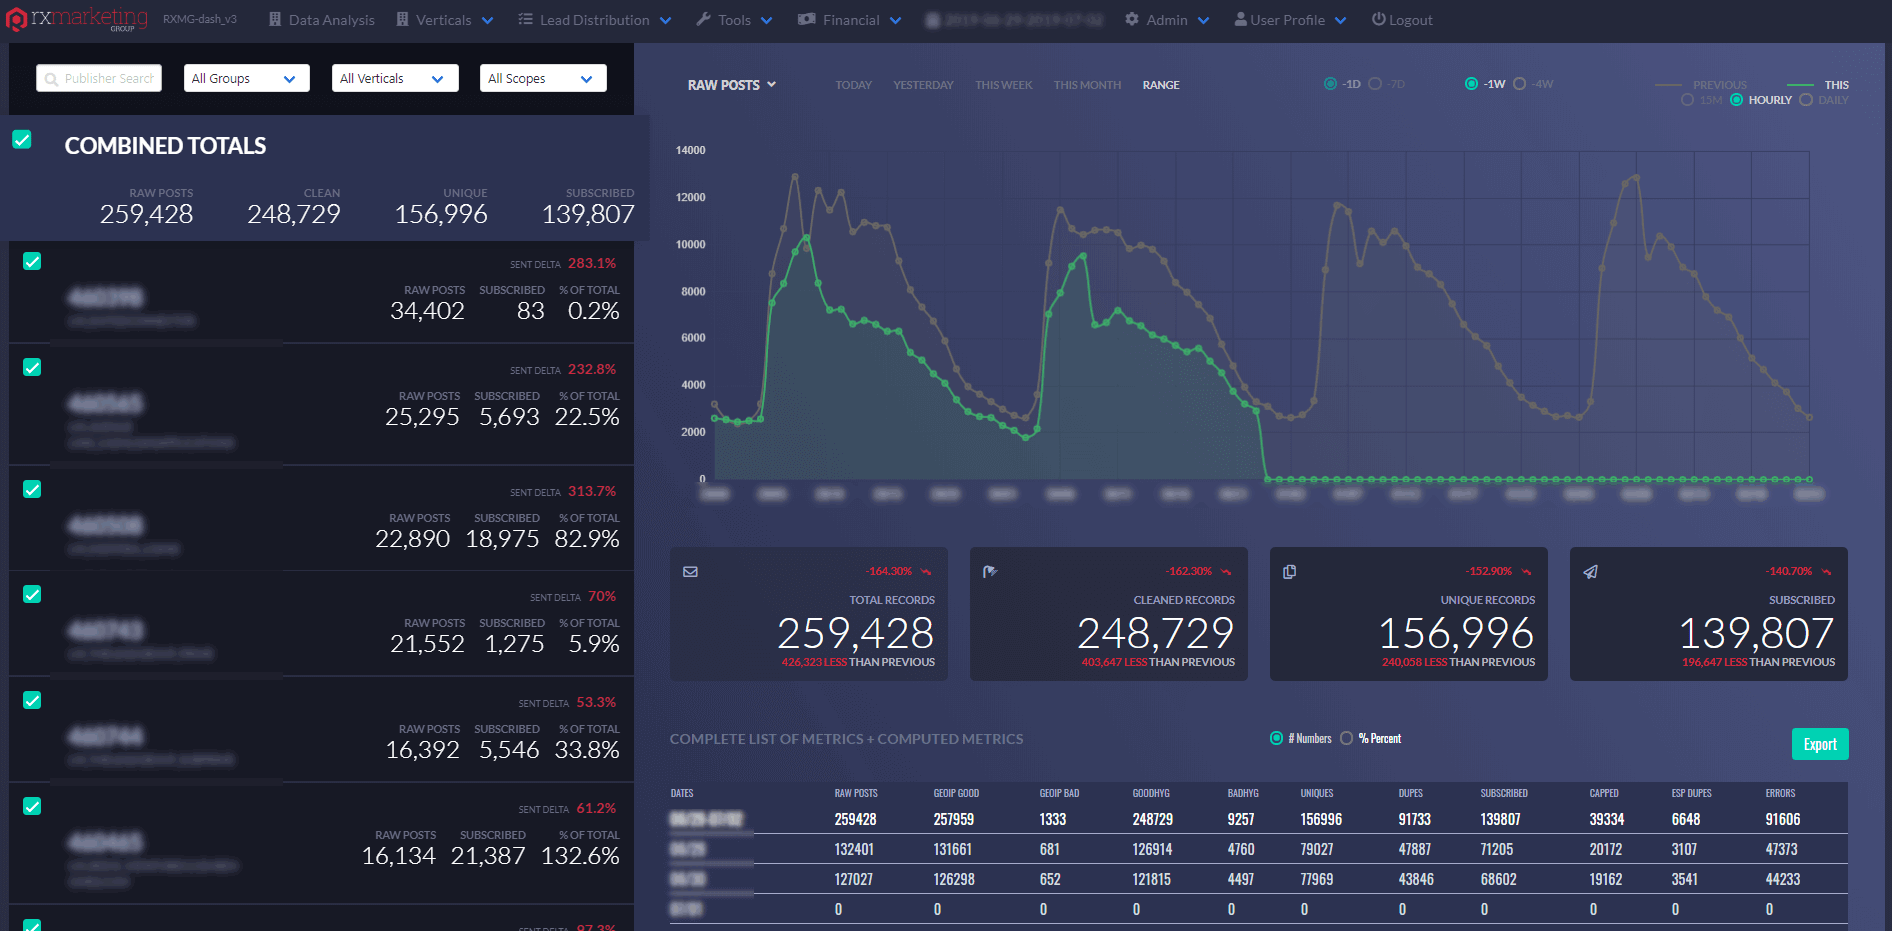Switch to the THIS WEEK range tab

coord(1004,85)
